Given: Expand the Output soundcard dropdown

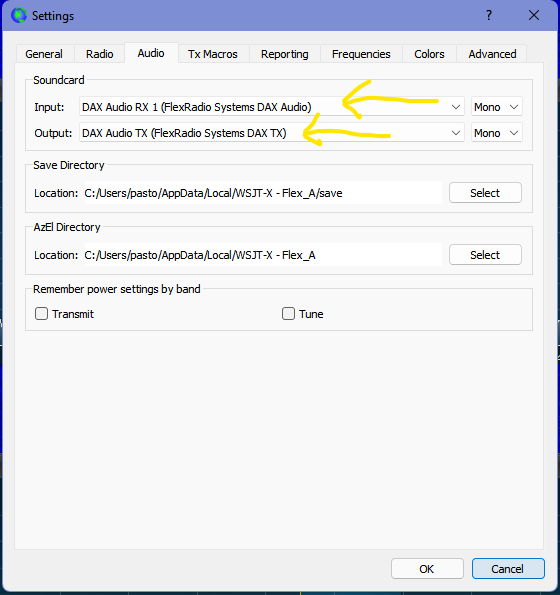Looking at the screenshot, I should [272, 133].
